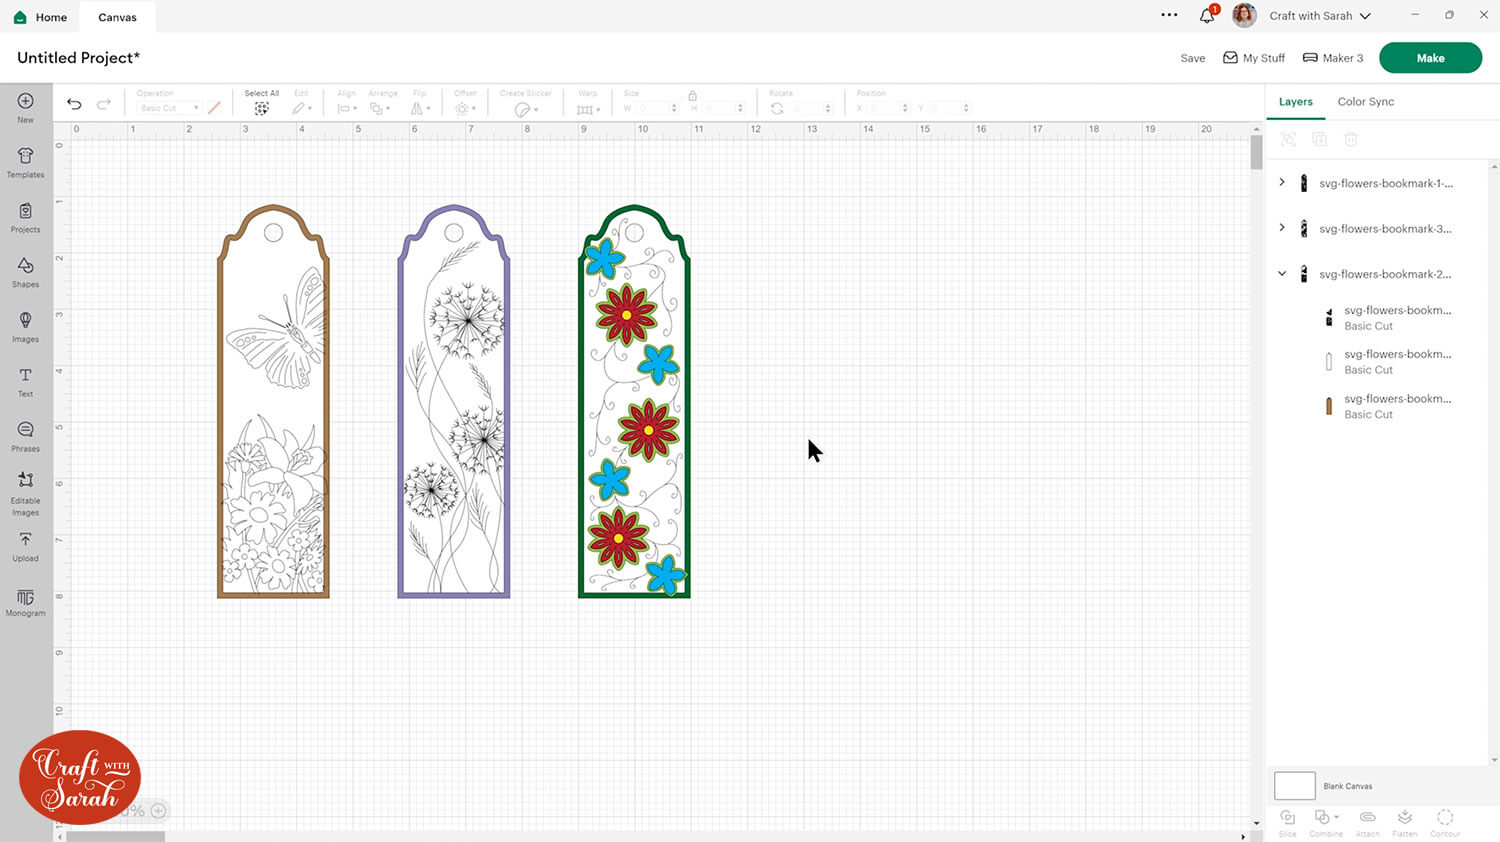Open the Phrases panel
The image size is (1500, 842).
tap(25, 430)
